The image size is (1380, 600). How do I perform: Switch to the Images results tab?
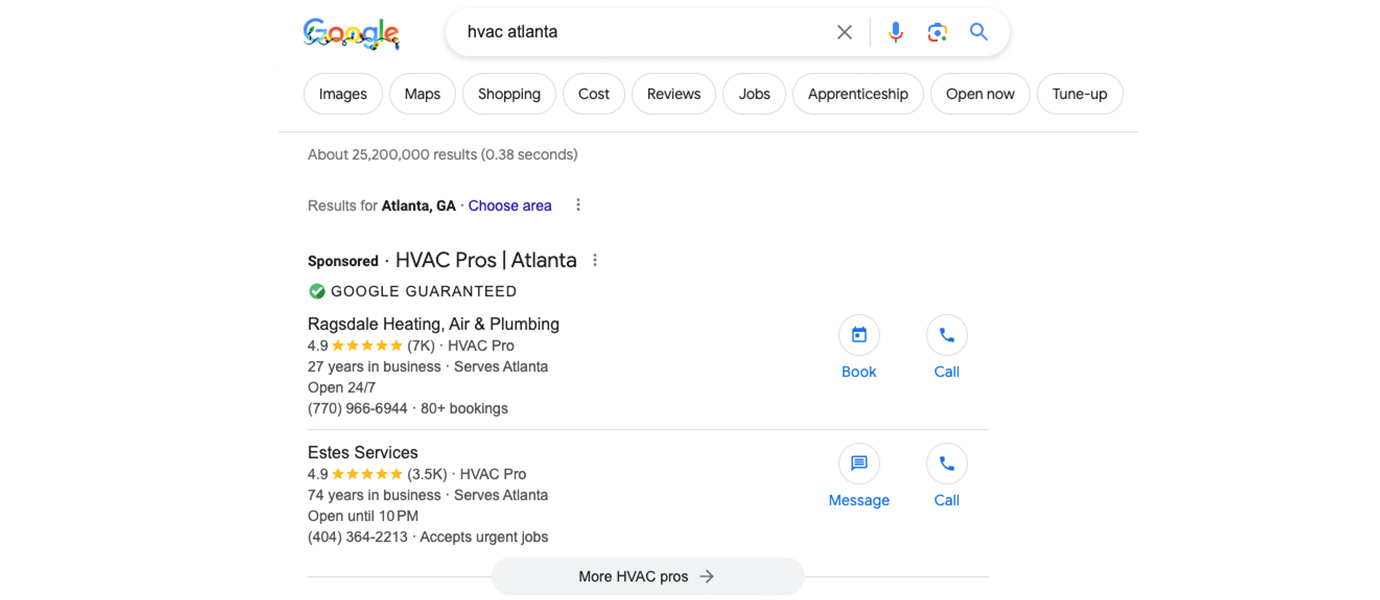[342, 93]
